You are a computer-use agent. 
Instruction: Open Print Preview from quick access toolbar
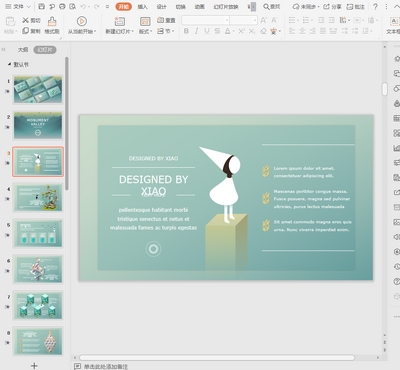pos(72,7)
